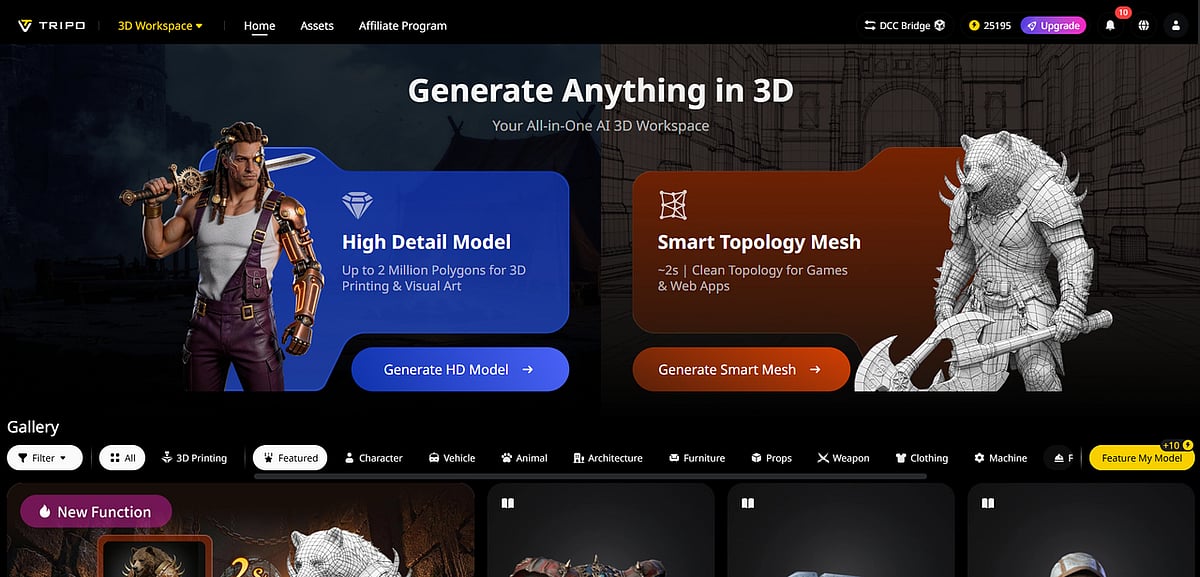This screenshot has width=1200, height=577.
Task: Click the Smart Topology Mesh icon
Action: pyautogui.click(x=673, y=205)
